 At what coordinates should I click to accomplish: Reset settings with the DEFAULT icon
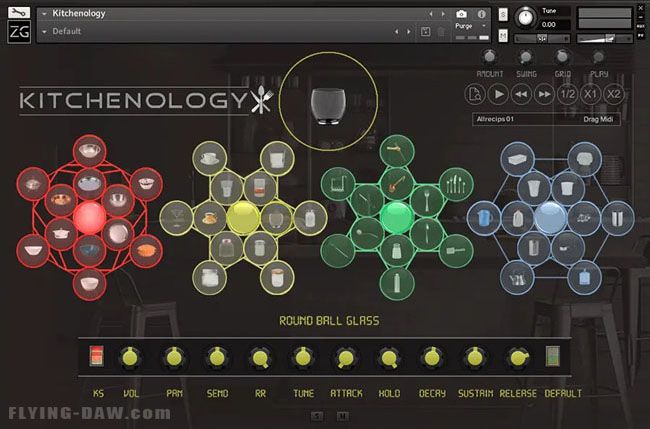[553, 356]
